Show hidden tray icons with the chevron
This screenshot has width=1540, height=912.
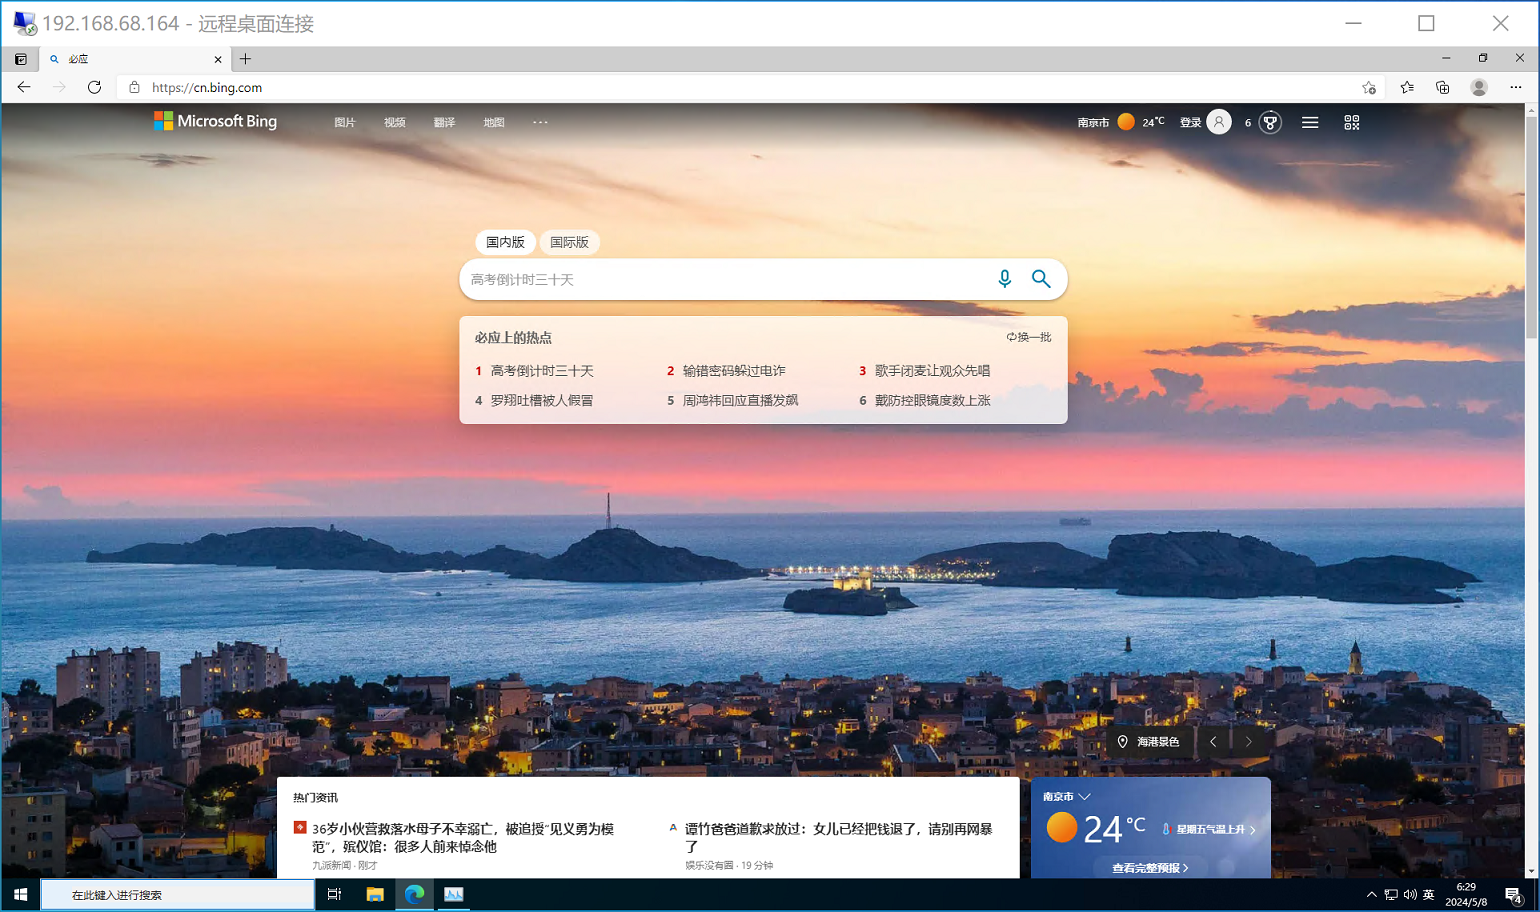pos(1374,896)
